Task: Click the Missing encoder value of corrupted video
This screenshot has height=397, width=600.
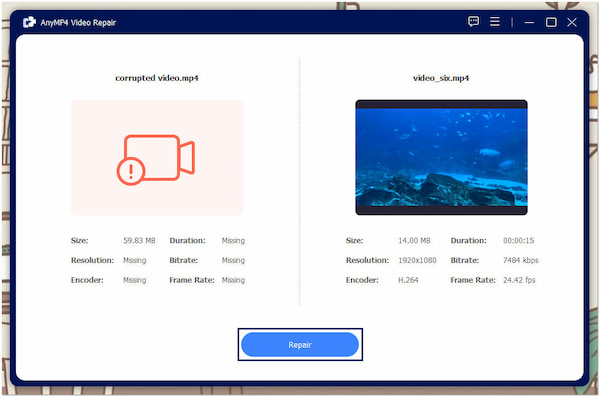Action: coord(134,280)
